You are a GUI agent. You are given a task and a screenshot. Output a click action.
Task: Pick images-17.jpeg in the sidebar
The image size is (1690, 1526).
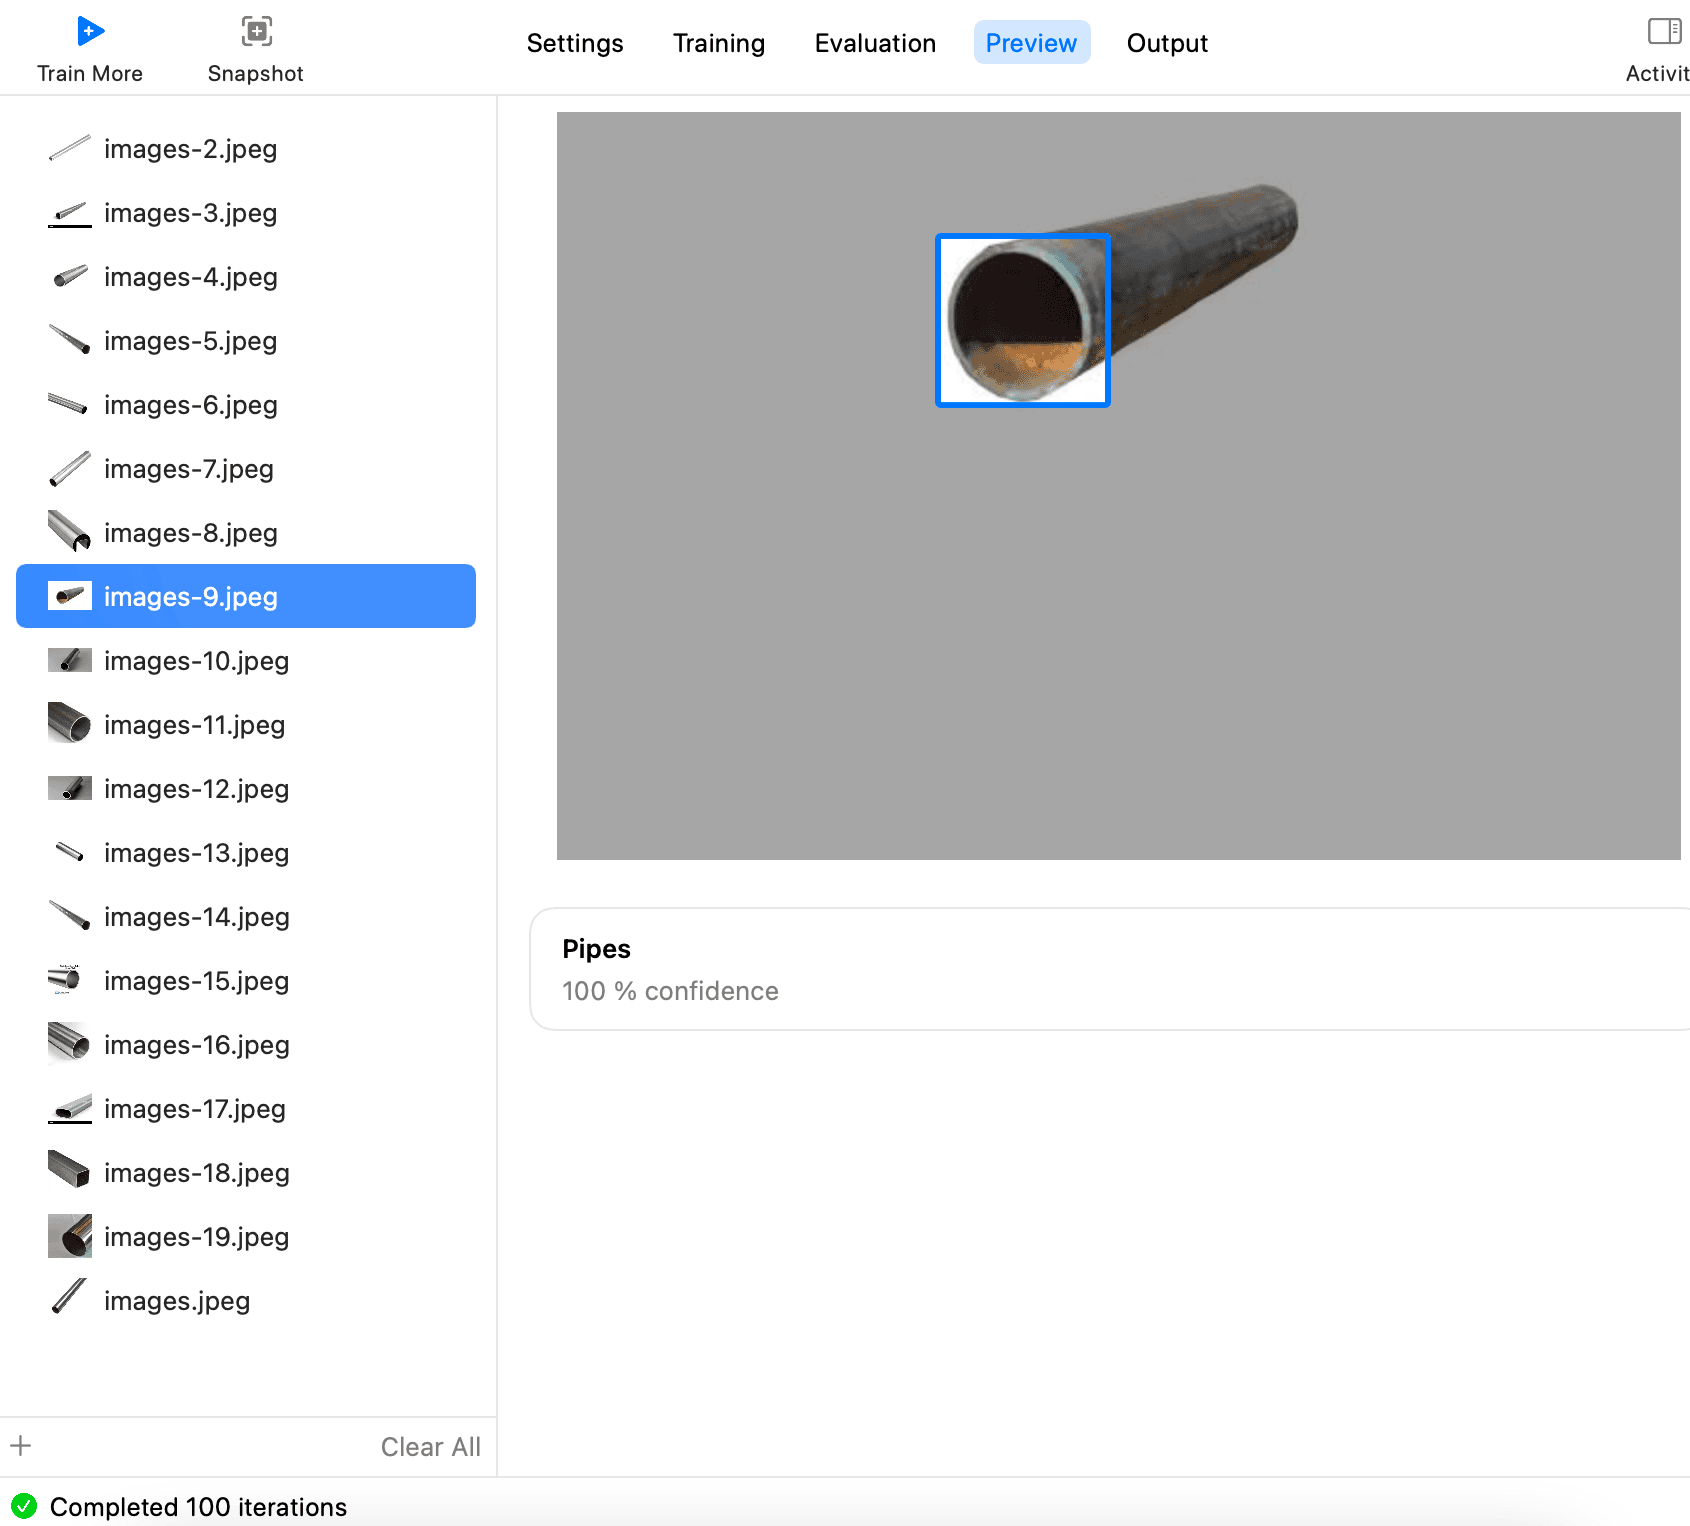[246, 1108]
